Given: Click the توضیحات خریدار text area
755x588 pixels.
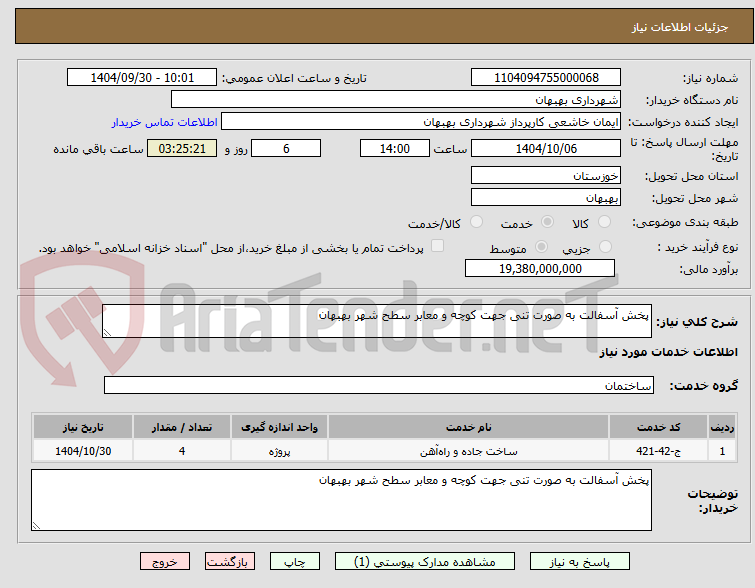Looking at the screenshot, I should click(341, 500).
